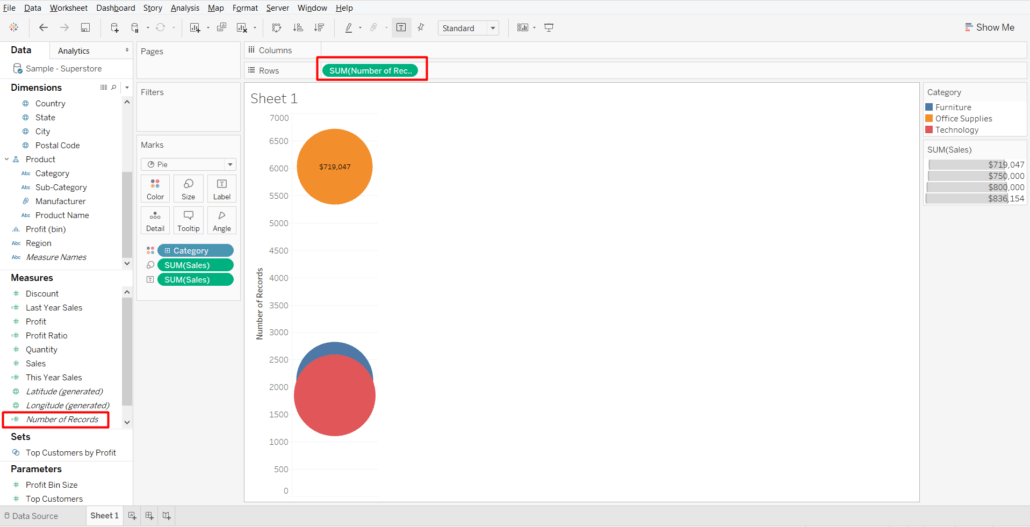Image resolution: width=1030 pixels, height=527 pixels.
Task: Toggle the Show Mark Labels button
Action: point(401,28)
